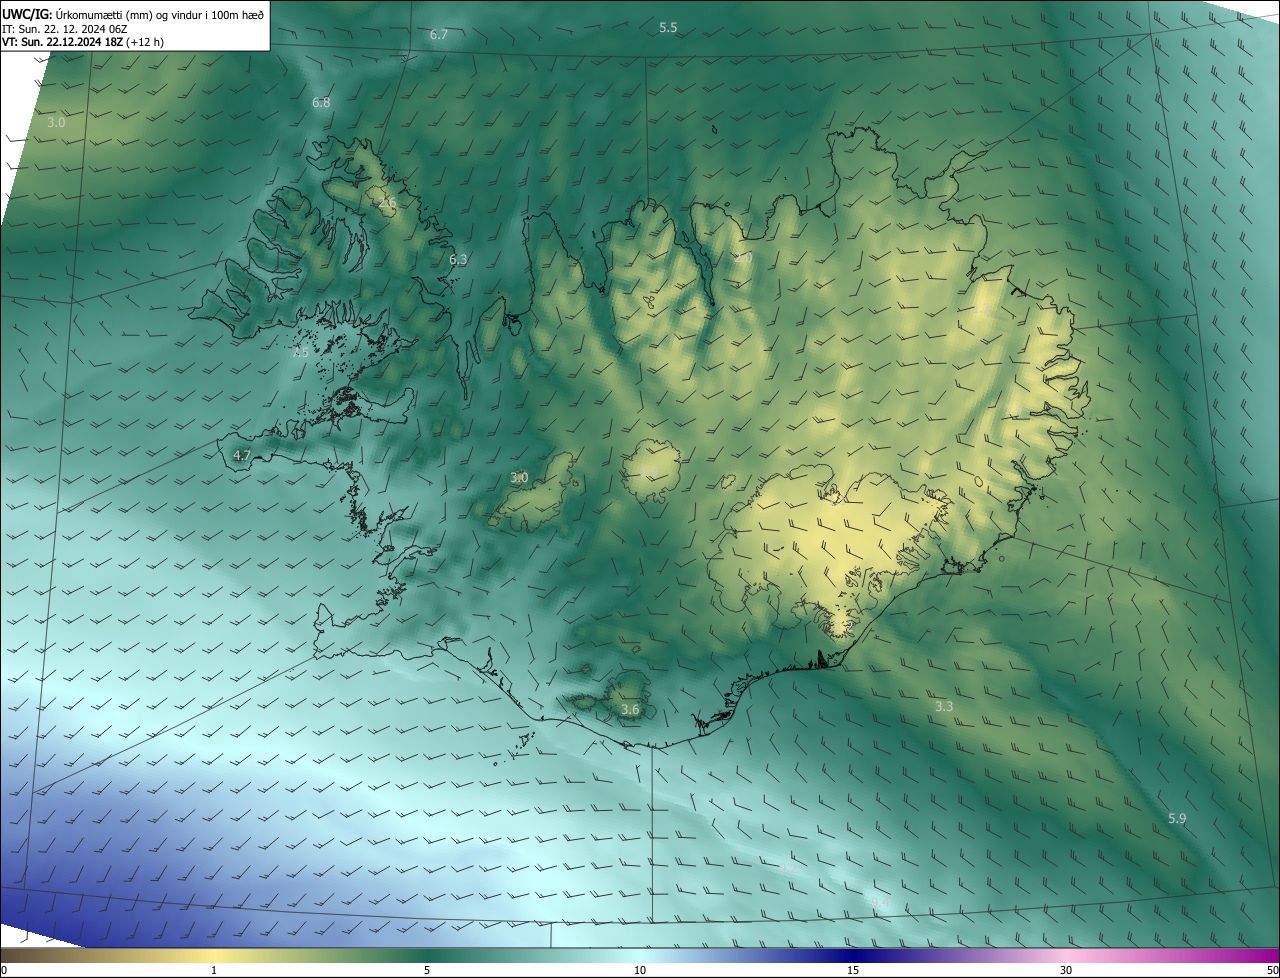Click the 5.9 value label on the map
The height and width of the screenshot is (978, 1280).
pos(1177,818)
